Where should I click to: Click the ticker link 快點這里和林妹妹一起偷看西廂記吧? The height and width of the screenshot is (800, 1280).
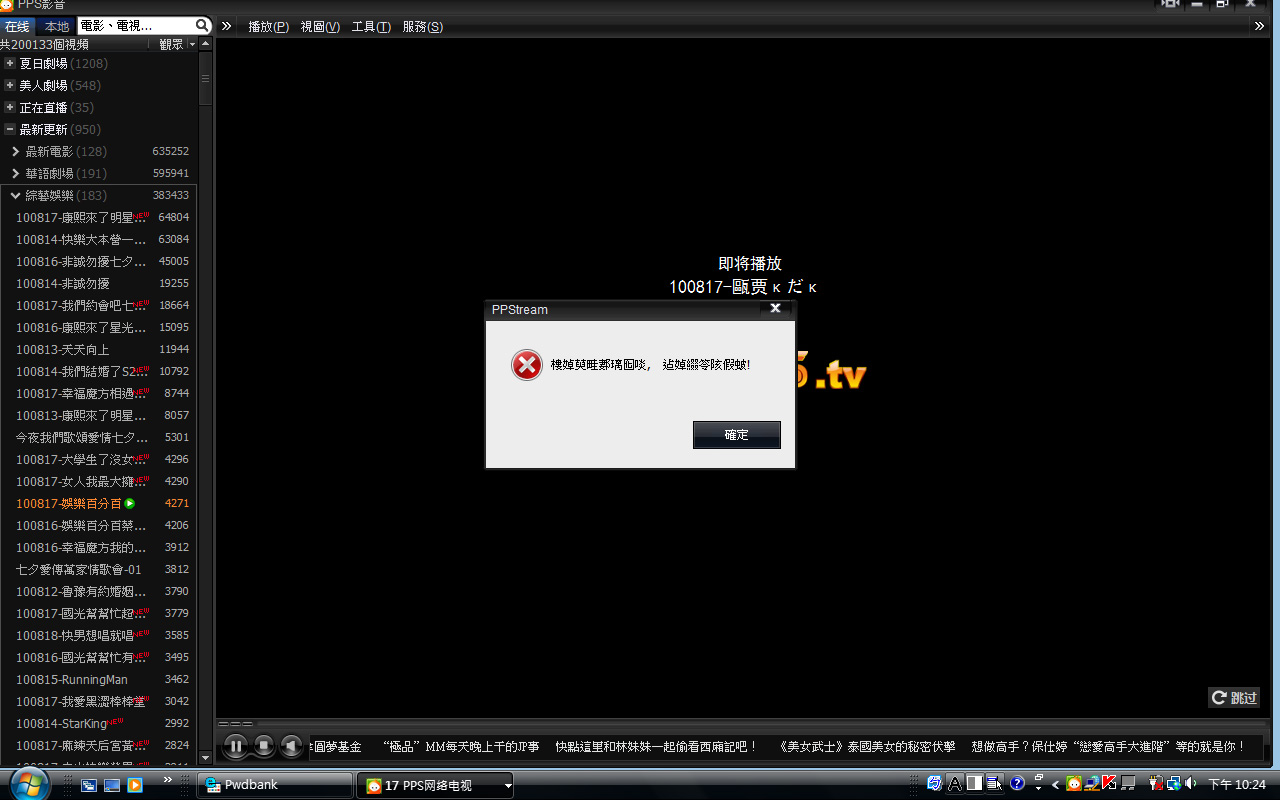tap(657, 746)
